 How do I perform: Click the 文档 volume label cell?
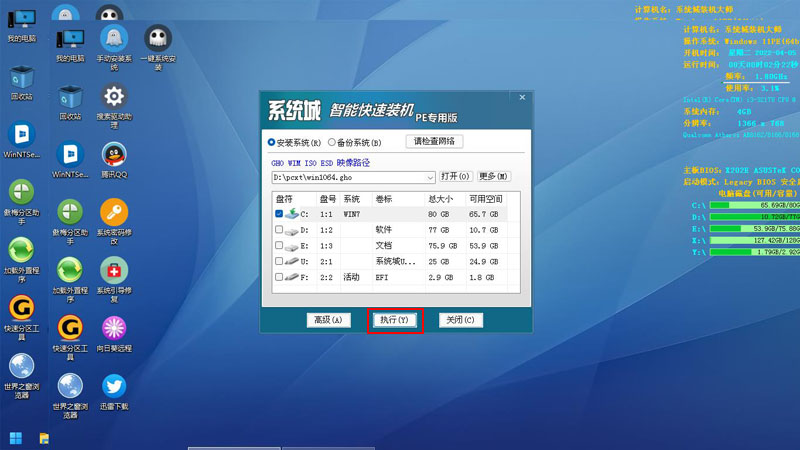[384, 245]
